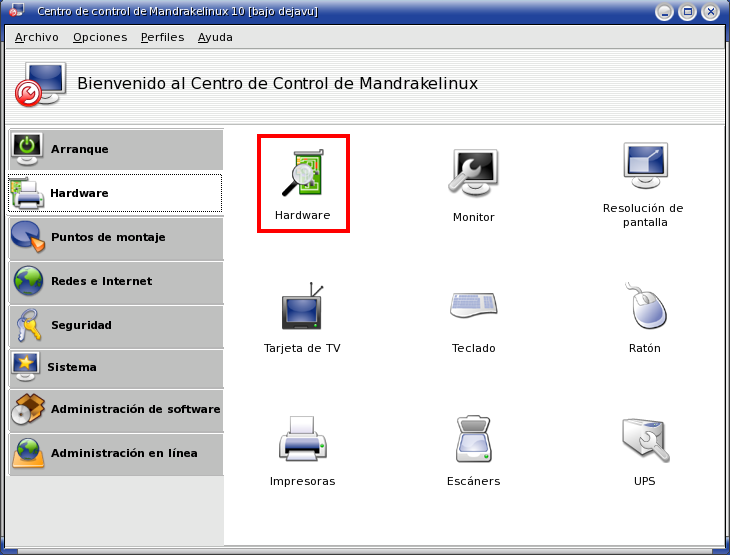Minimize the control center window
The width and height of the screenshot is (730, 555).
tap(664, 12)
